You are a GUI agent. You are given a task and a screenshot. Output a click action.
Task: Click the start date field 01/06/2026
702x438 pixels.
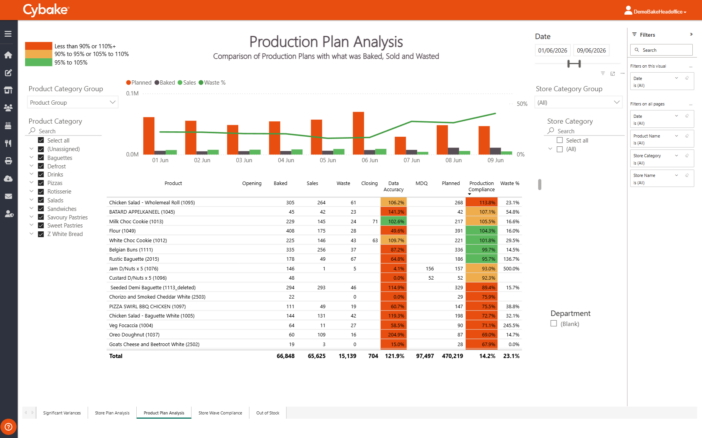(552, 51)
